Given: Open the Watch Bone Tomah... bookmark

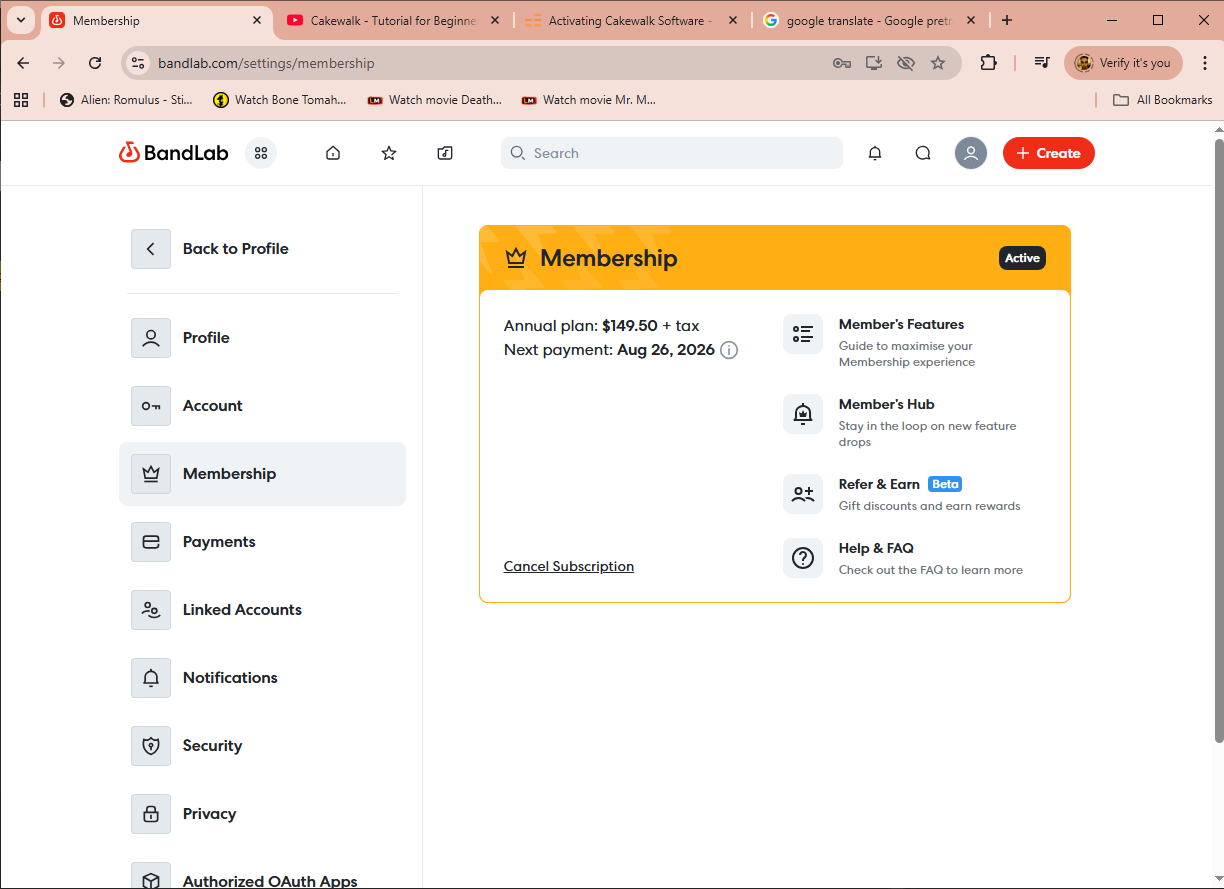Looking at the screenshot, I should (280, 100).
